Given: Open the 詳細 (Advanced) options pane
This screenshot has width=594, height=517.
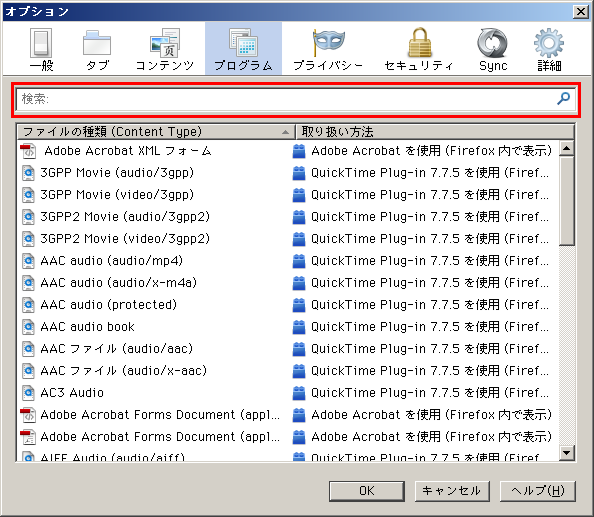Looking at the screenshot, I should (x=549, y=49).
